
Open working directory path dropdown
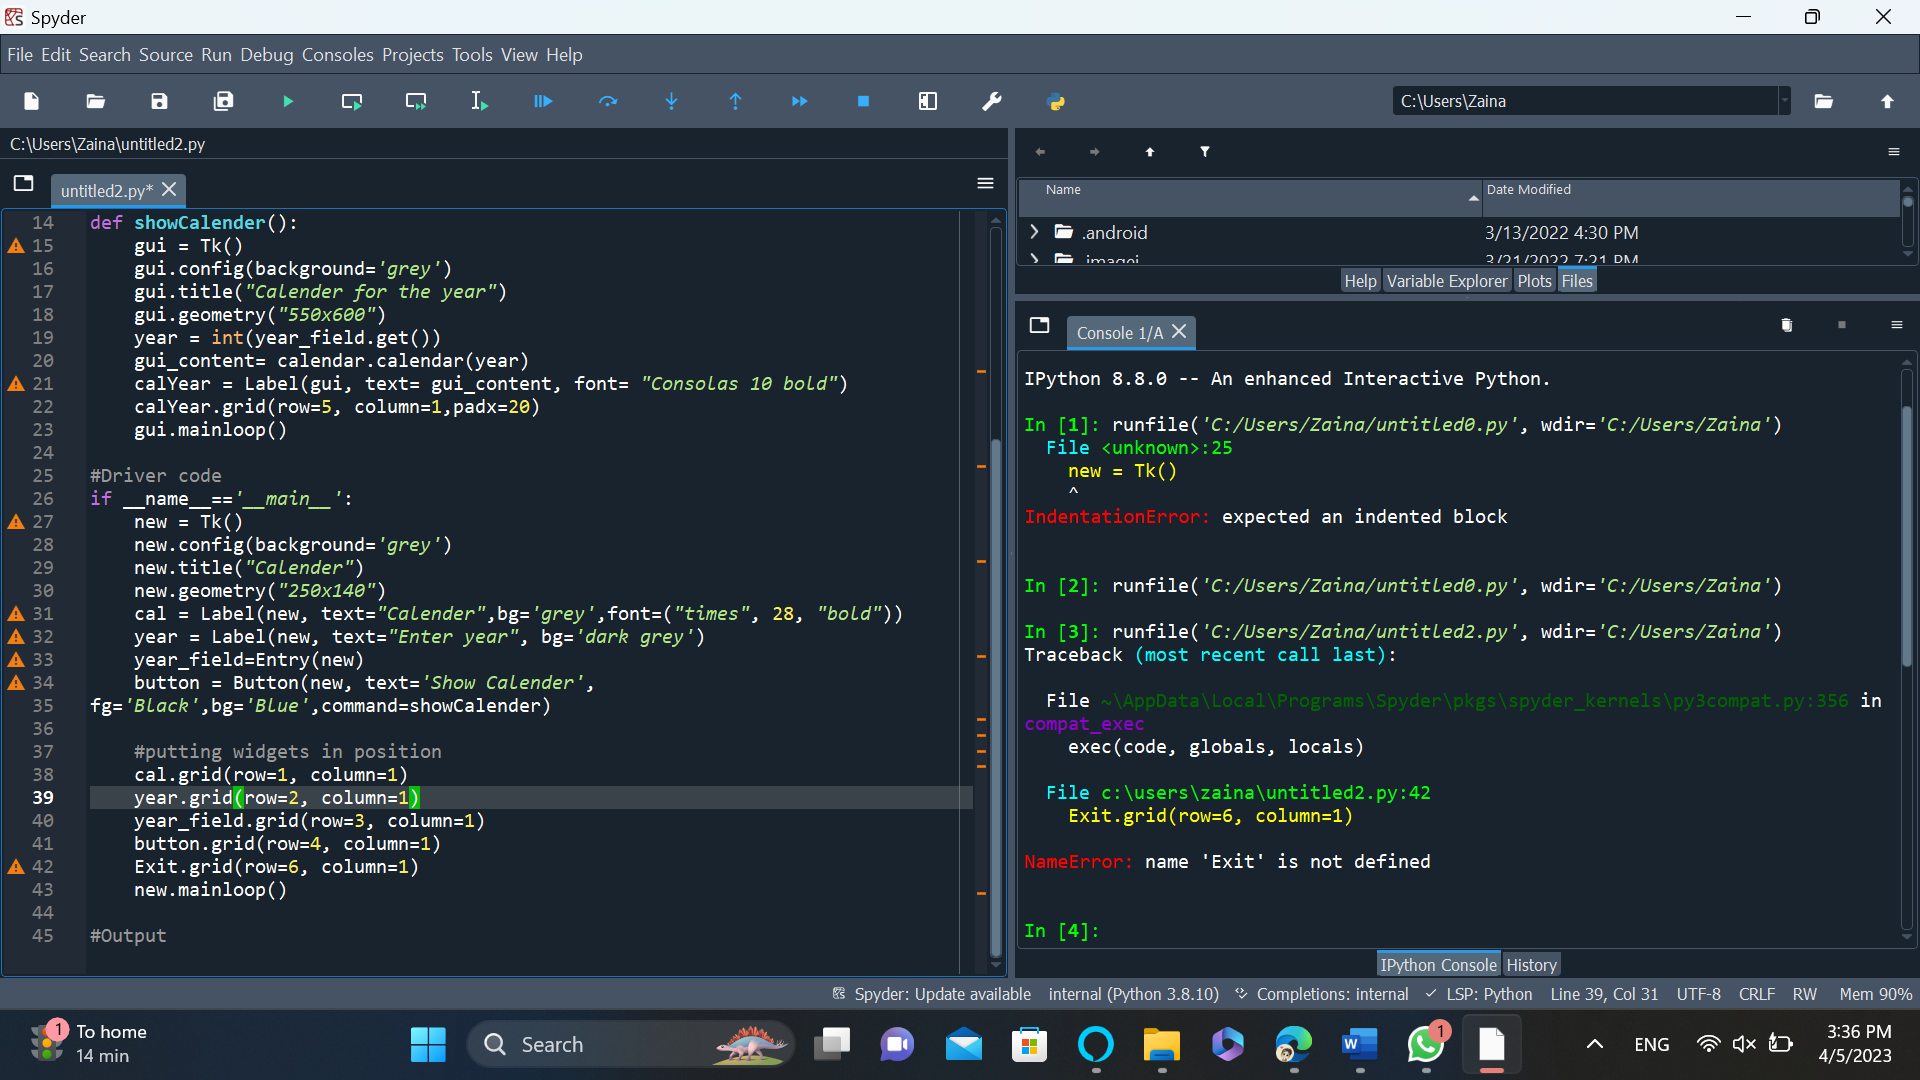click(x=1784, y=101)
